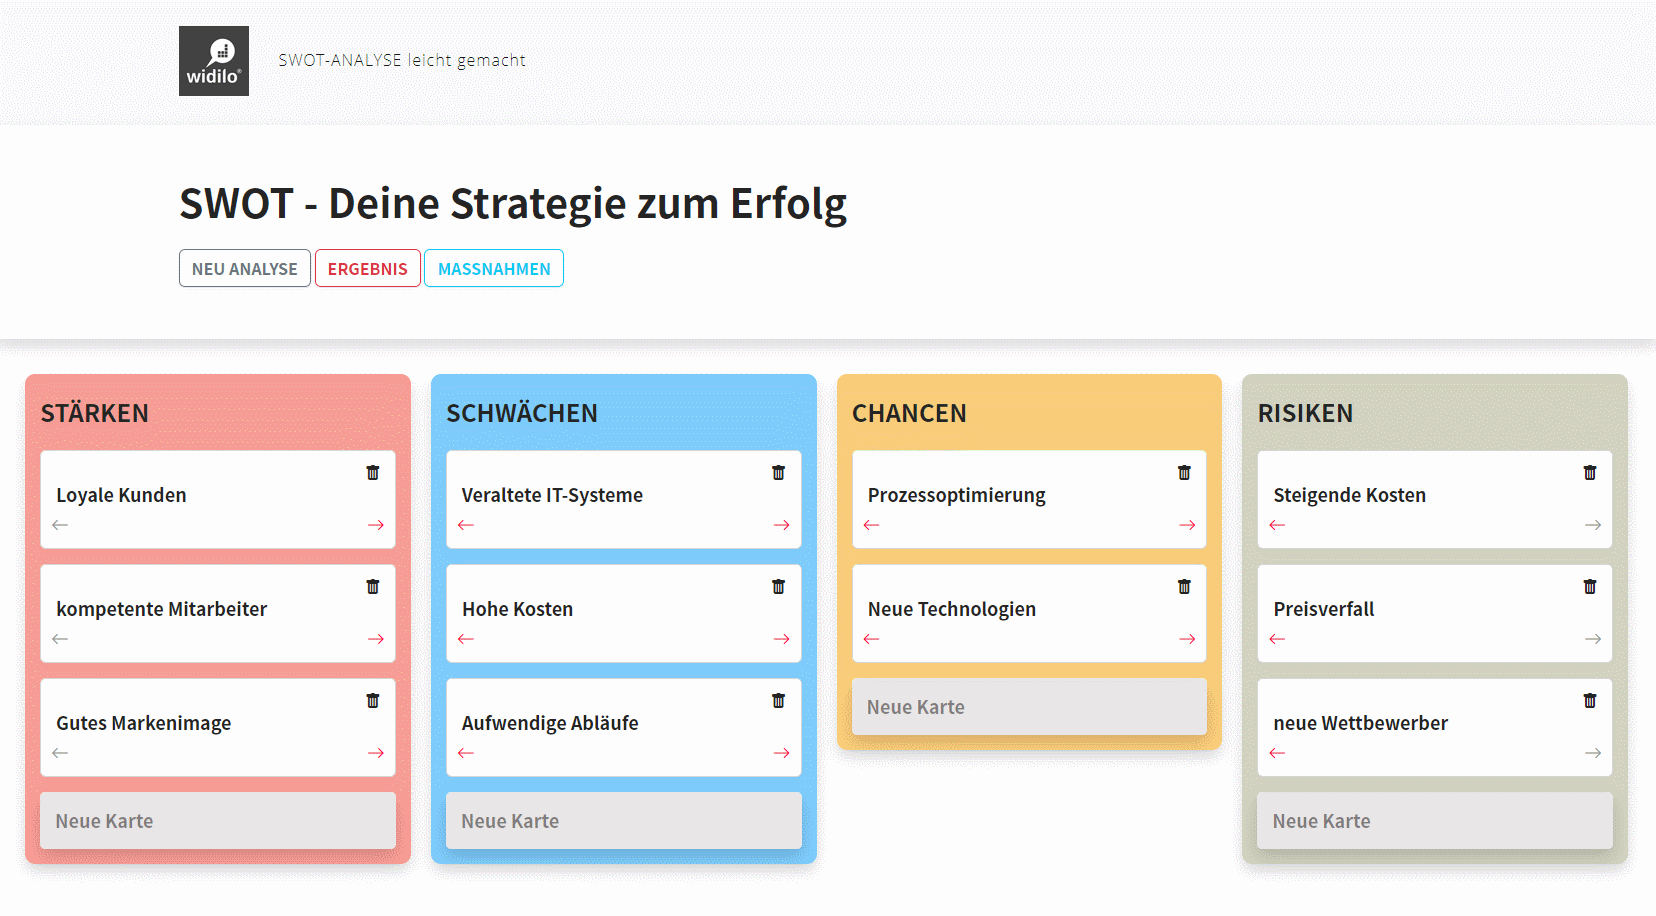Shift Neue Technologien card right
The width and height of the screenshot is (1656, 916).
click(1187, 639)
